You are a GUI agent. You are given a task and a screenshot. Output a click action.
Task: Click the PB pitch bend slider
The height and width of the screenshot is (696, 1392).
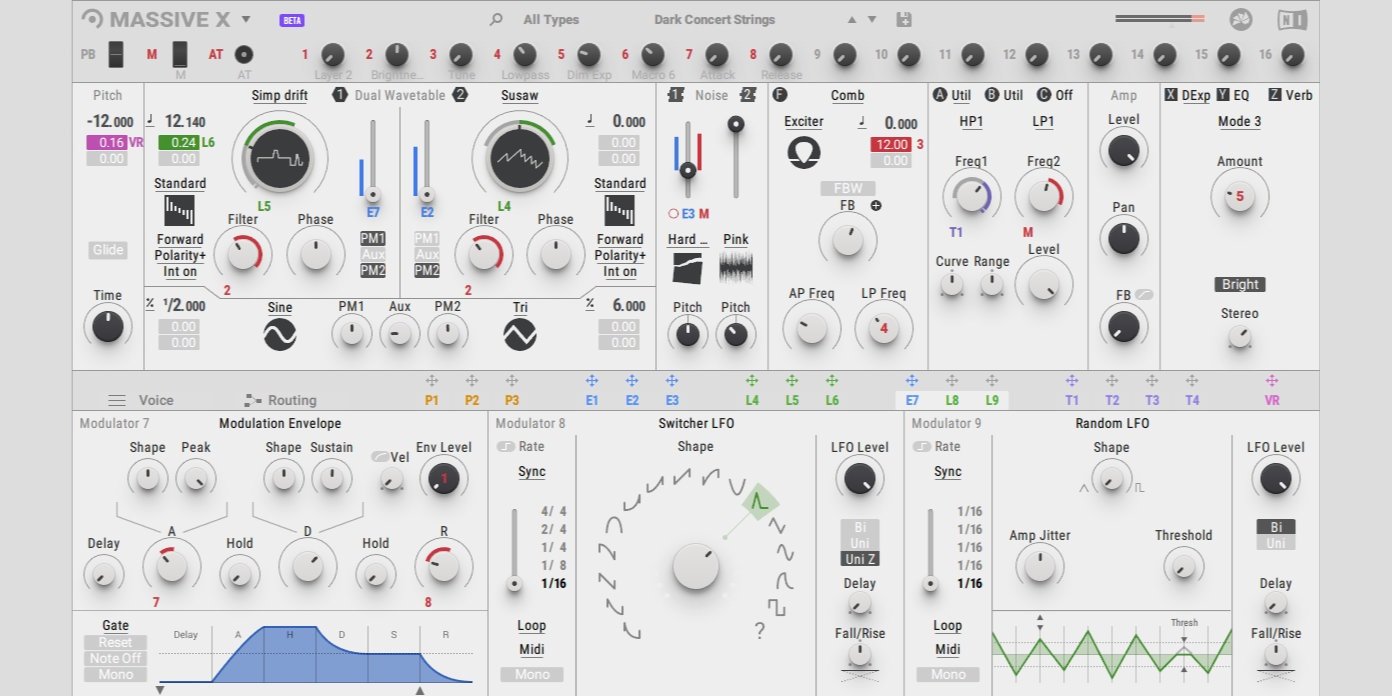coord(116,54)
